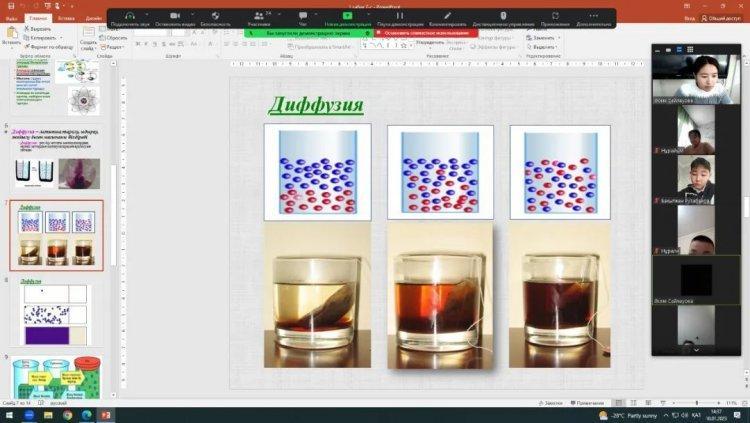The image size is (750, 423).
Task: Open Zoom Security shield icon
Action: 215,16
